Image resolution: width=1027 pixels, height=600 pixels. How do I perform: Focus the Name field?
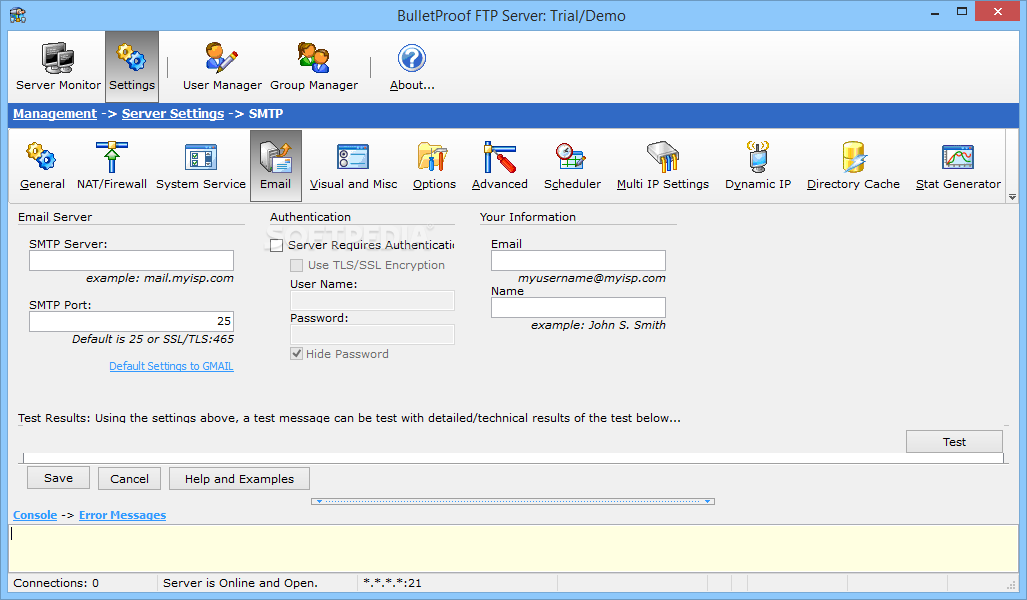click(578, 308)
